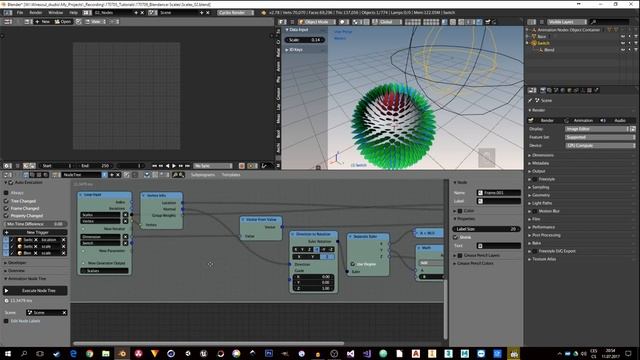
Task: Open Visual Studio from the taskbar
Action: (351, 353)
